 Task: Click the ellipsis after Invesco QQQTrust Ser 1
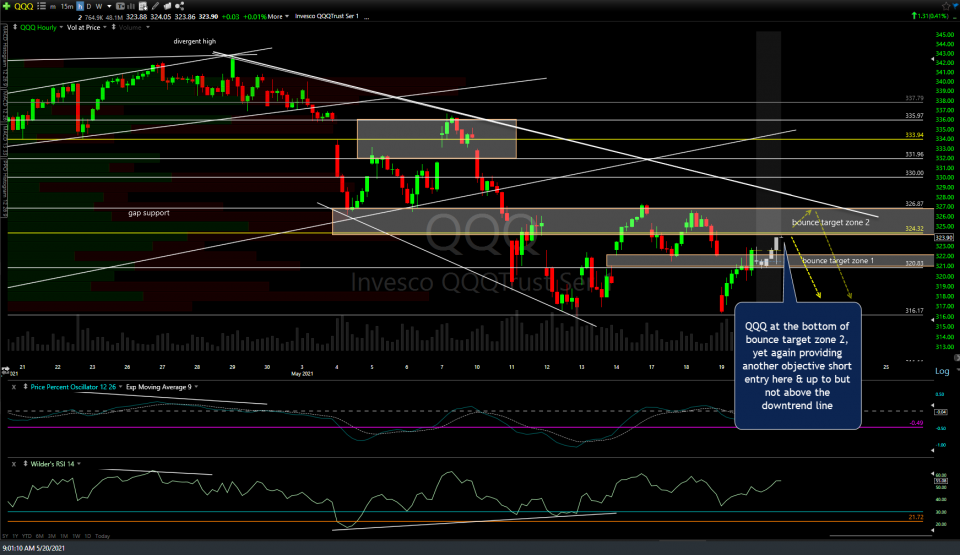[366, 17]
